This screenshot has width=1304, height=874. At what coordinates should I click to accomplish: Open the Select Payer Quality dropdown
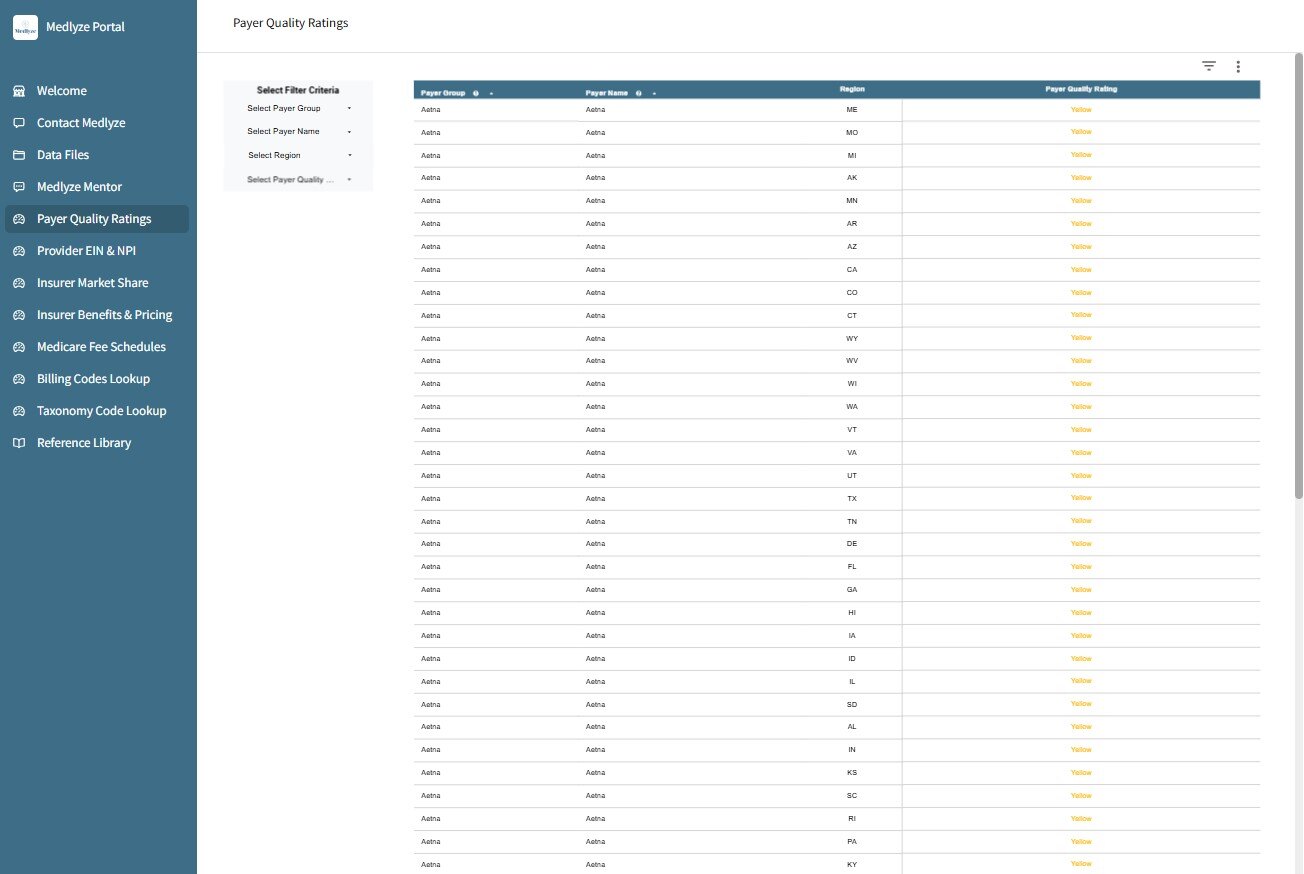299,179
